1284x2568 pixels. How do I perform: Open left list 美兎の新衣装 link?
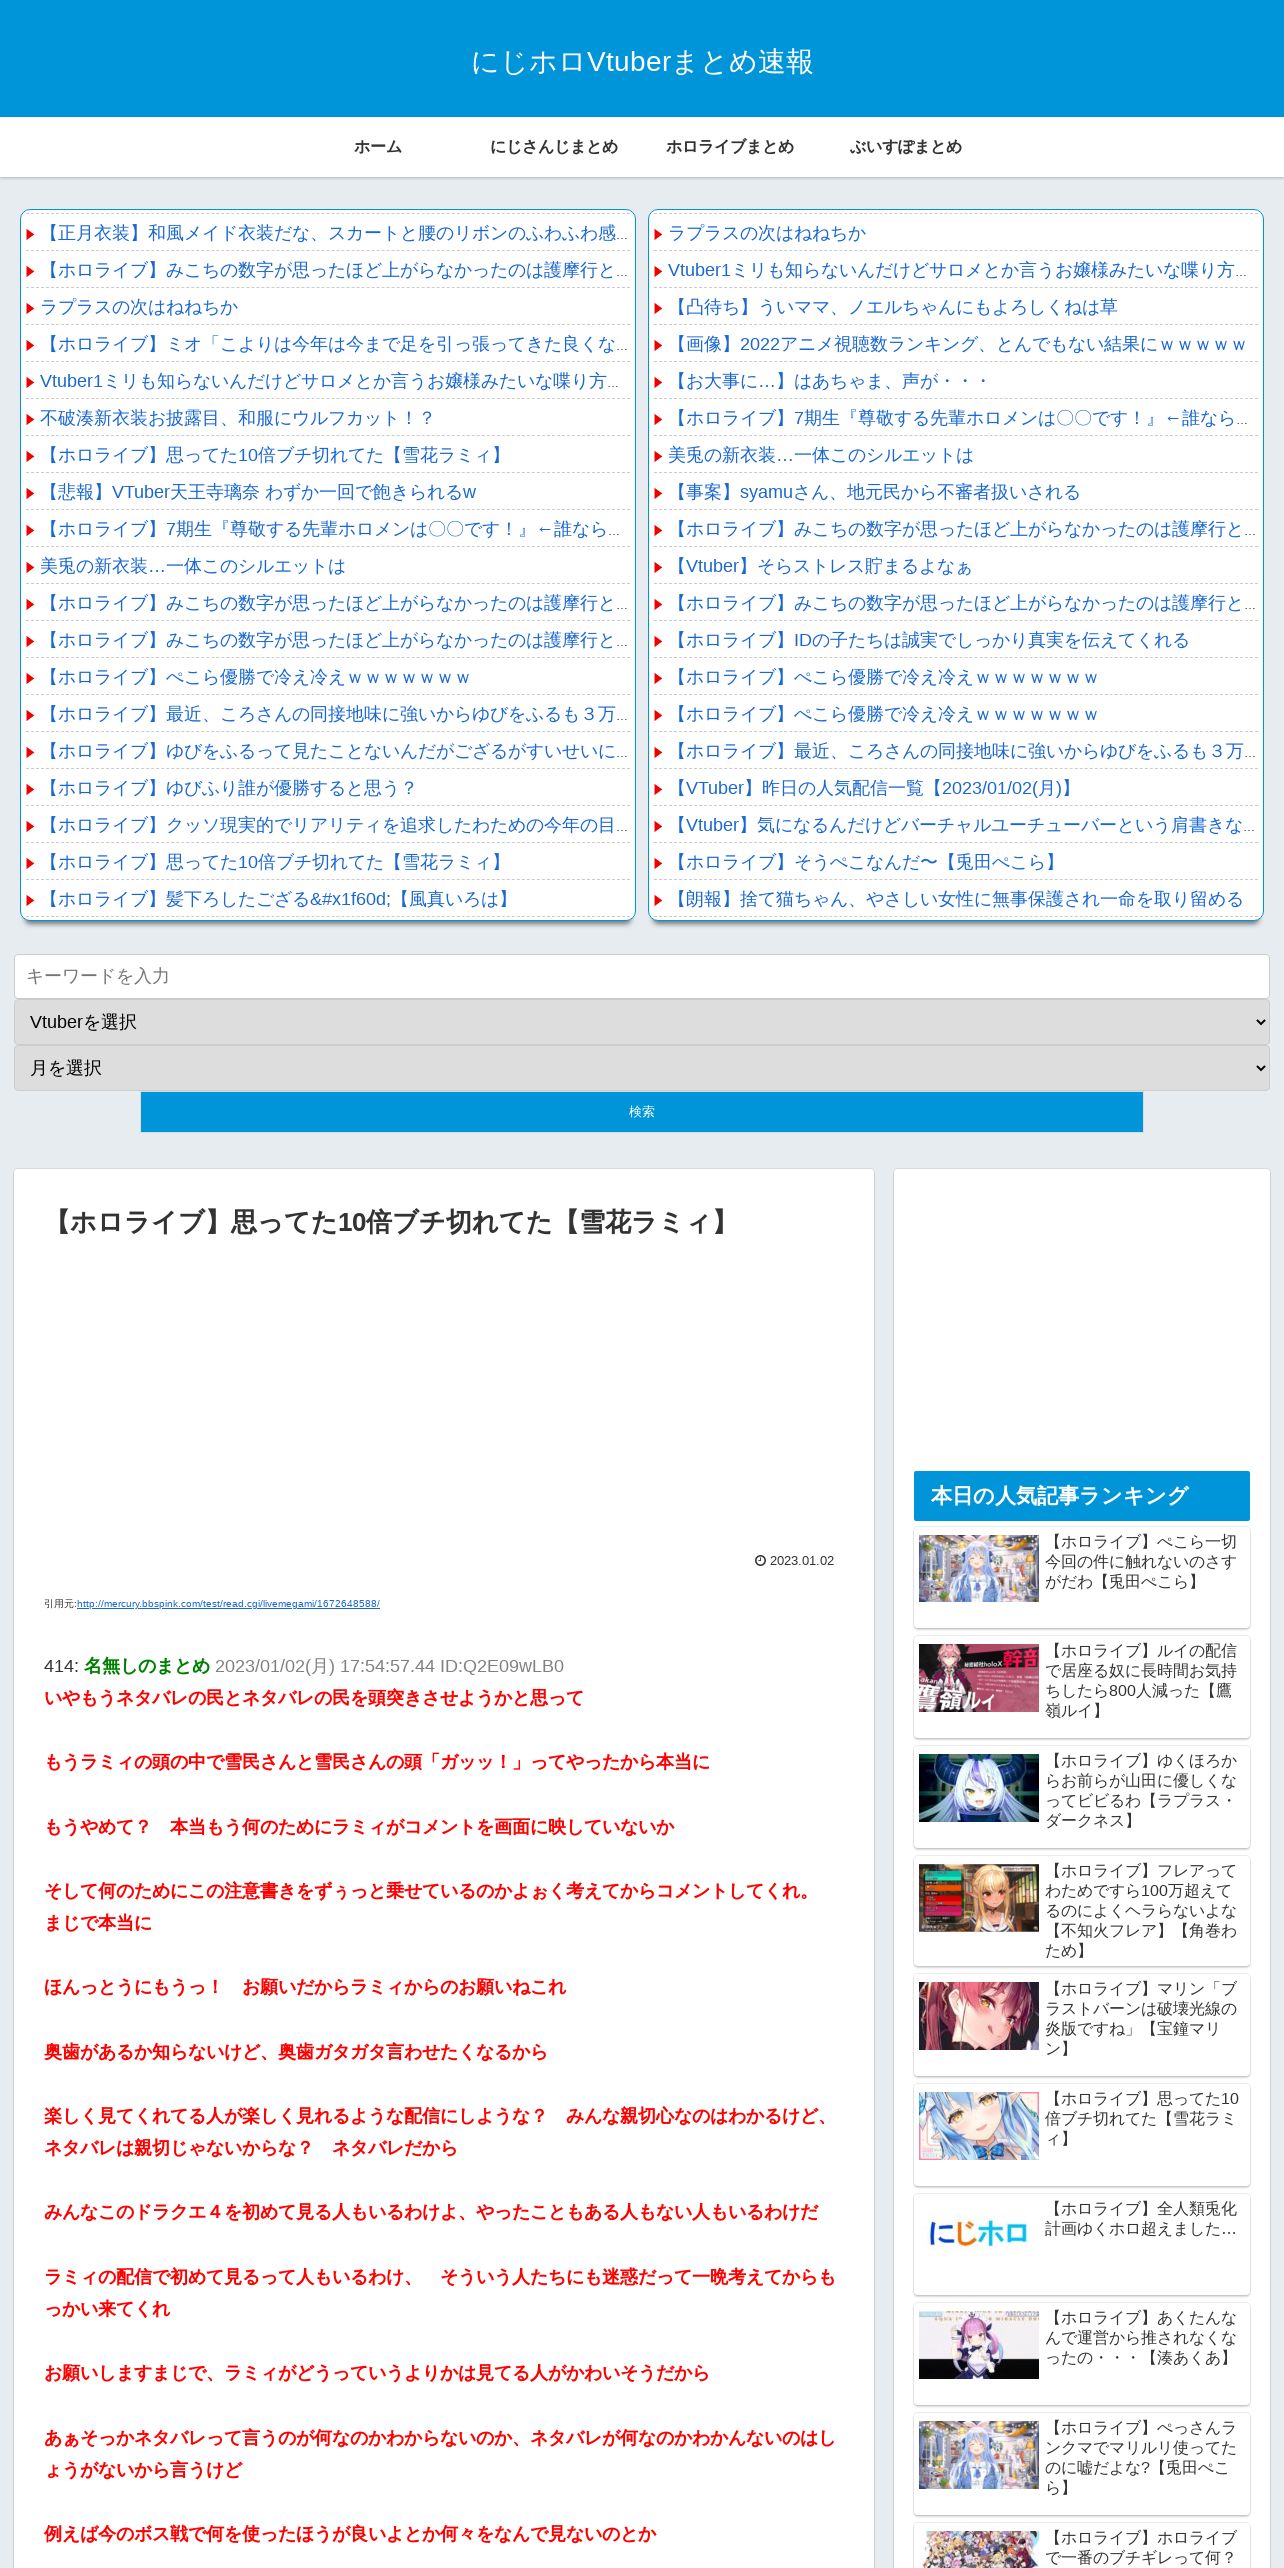[x=192, y=566]
